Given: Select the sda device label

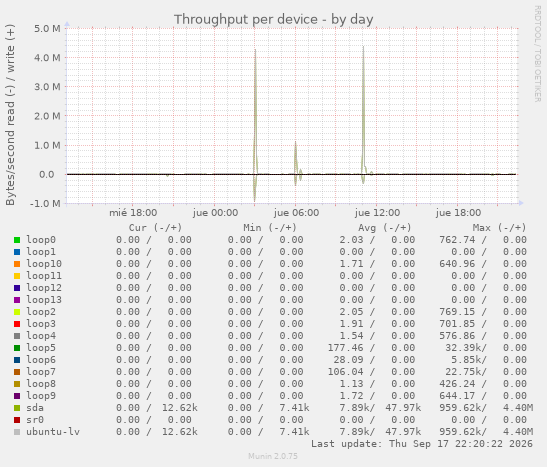Looking at the screenshot, I should 35,408.
